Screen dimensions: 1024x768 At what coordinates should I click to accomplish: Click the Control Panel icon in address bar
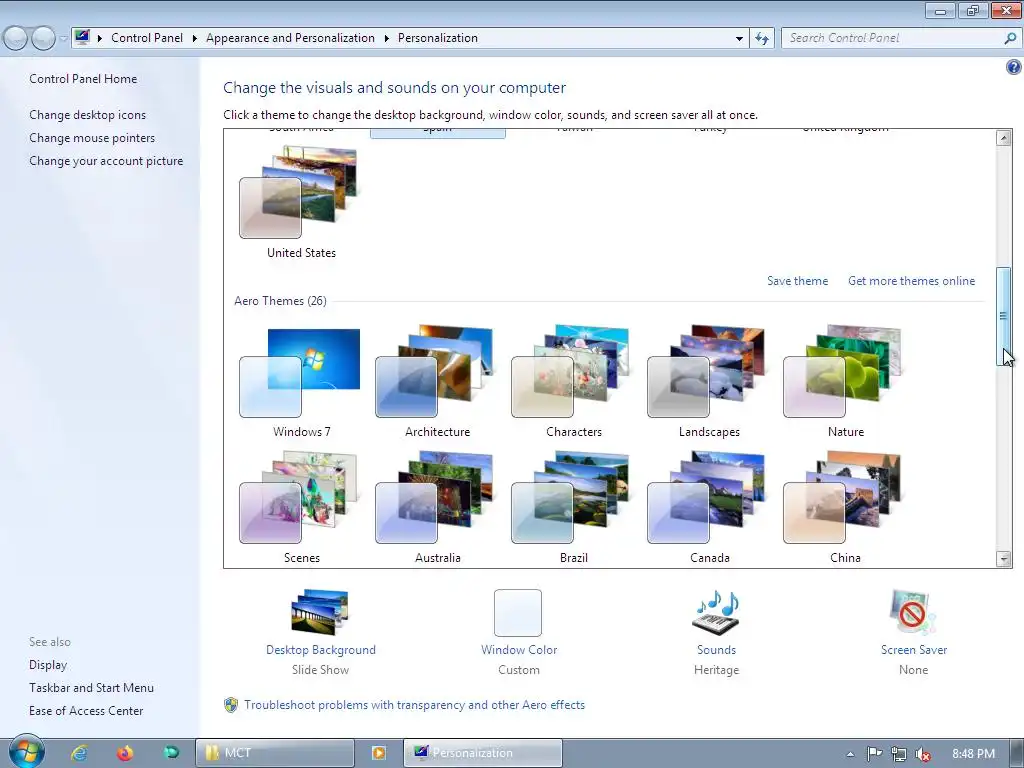pos(82,38)
